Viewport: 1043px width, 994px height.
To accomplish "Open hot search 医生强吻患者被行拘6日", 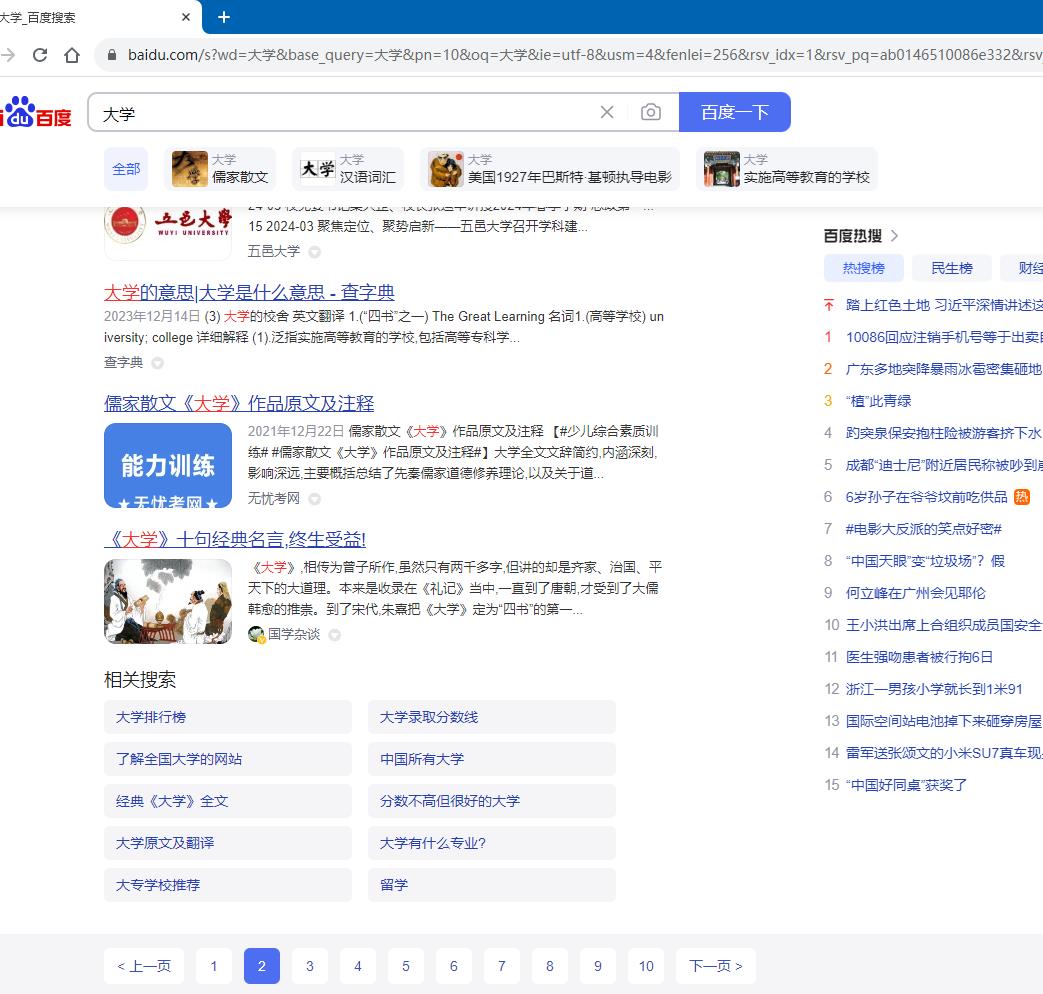I will pyautogui.click(x=919, y=657).
